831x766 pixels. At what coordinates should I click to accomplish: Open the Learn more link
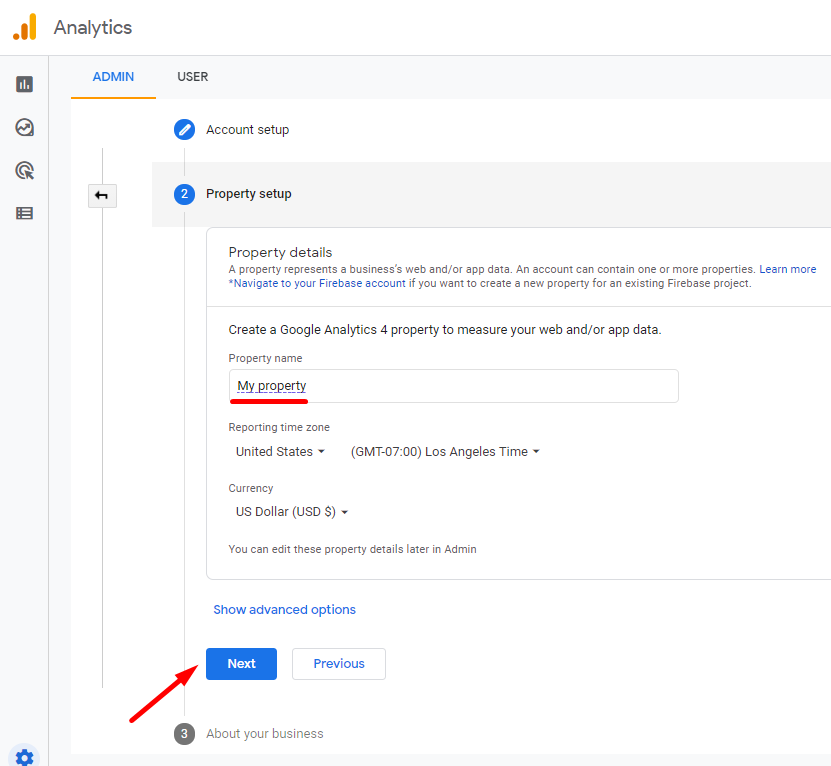pos(788,269)
